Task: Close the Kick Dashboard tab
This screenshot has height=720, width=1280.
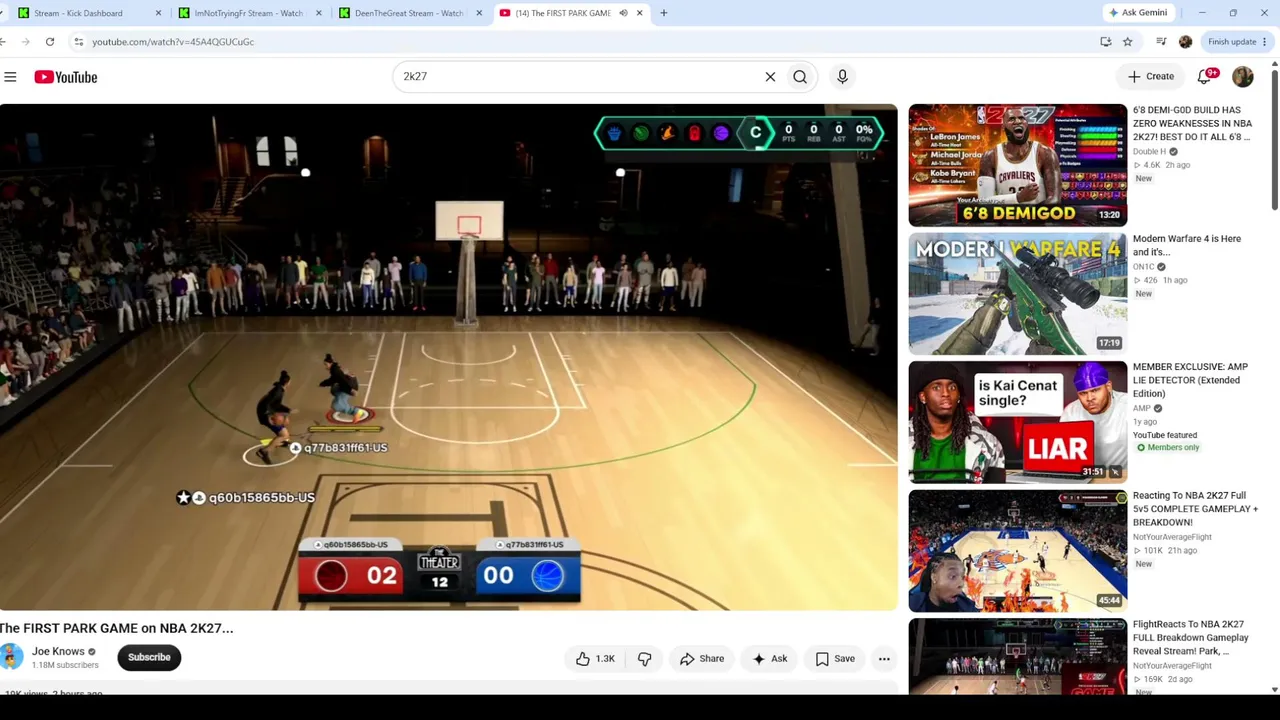Action: click(x=158, y=13)
